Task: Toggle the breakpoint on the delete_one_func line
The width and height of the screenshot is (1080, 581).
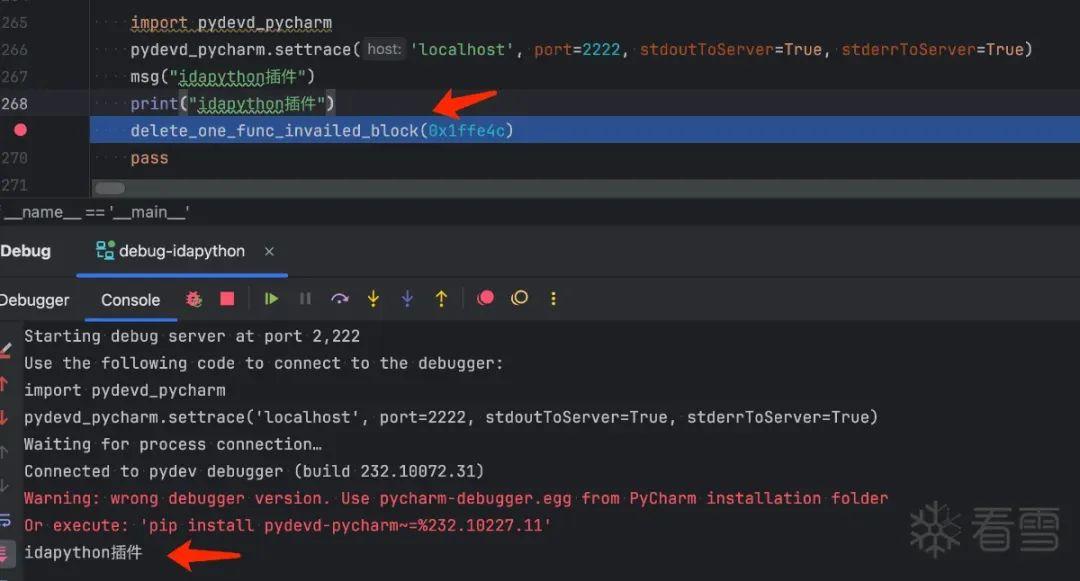Action: 18,130
